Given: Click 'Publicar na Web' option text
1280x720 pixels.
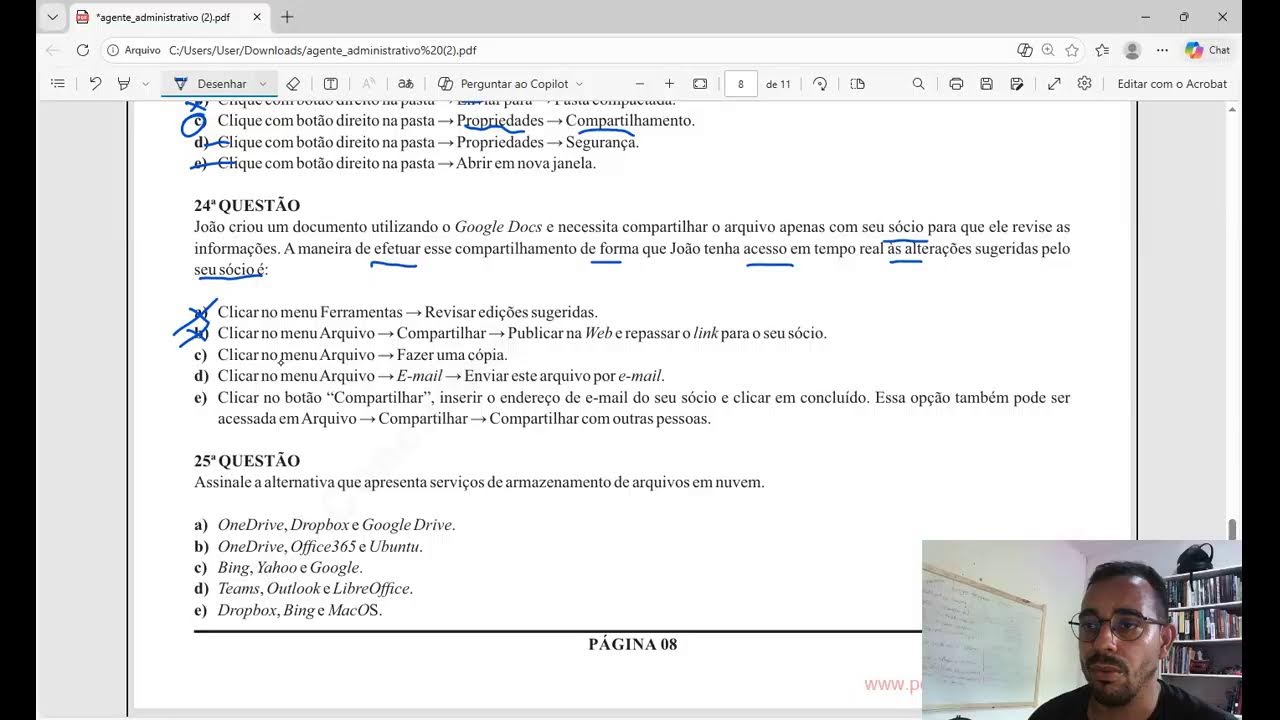Looking at the screenshot, I should (x=559, y=333).
